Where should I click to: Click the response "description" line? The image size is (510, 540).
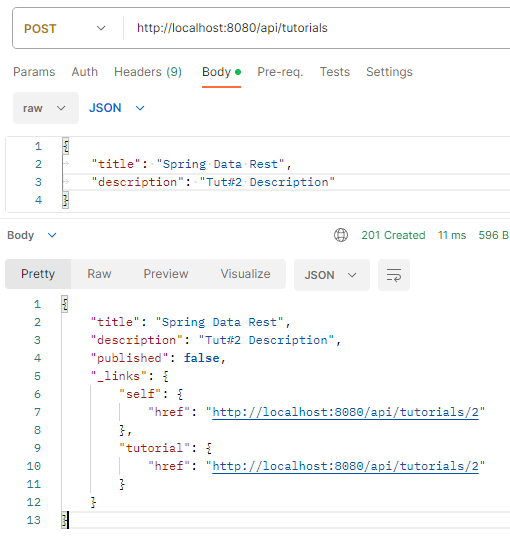tap(216, 340)
